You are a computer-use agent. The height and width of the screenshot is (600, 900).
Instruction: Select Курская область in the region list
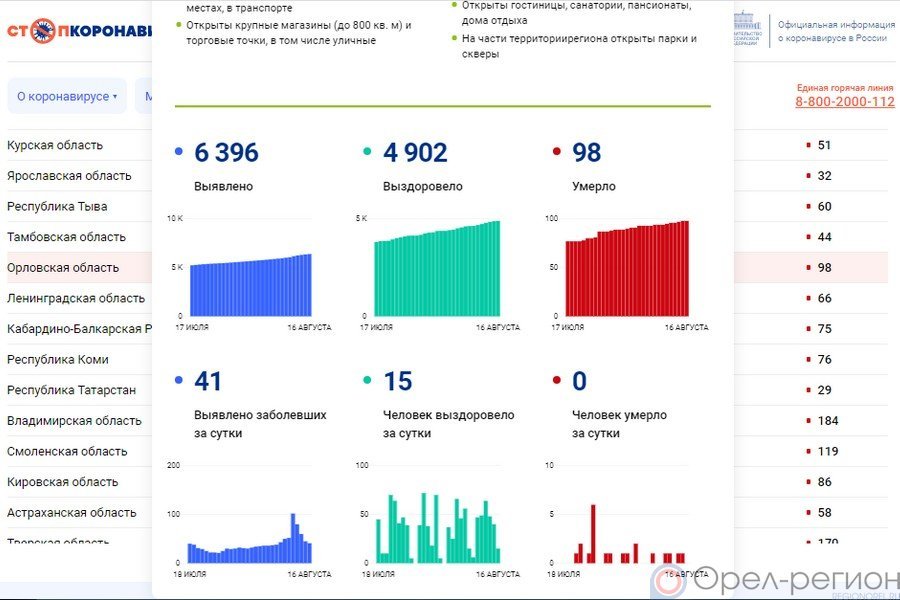(55, 145)
